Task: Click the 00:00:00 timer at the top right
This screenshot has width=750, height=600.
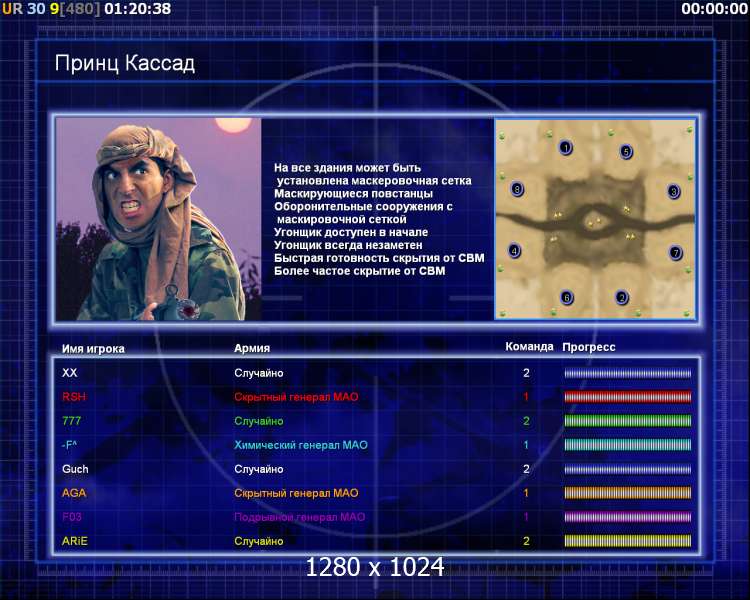Action: 714,9
